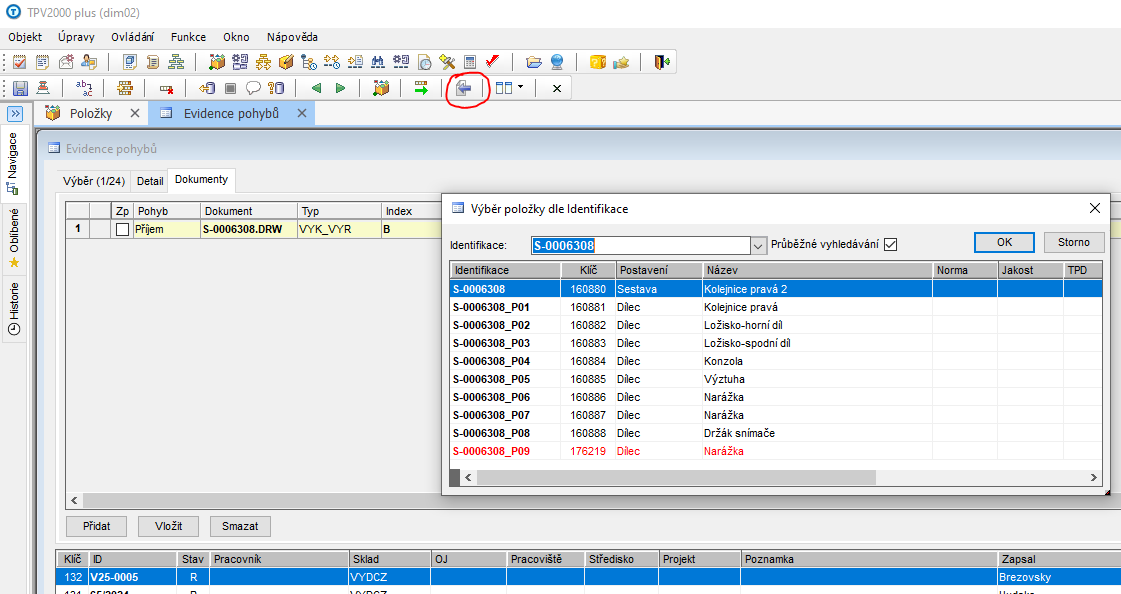Select the red S-0006308_P09 Narážka row

[x=776, y=451]
